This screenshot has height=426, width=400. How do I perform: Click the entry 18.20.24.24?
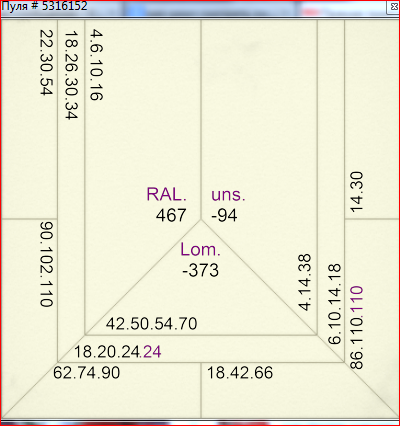(118, 352)
